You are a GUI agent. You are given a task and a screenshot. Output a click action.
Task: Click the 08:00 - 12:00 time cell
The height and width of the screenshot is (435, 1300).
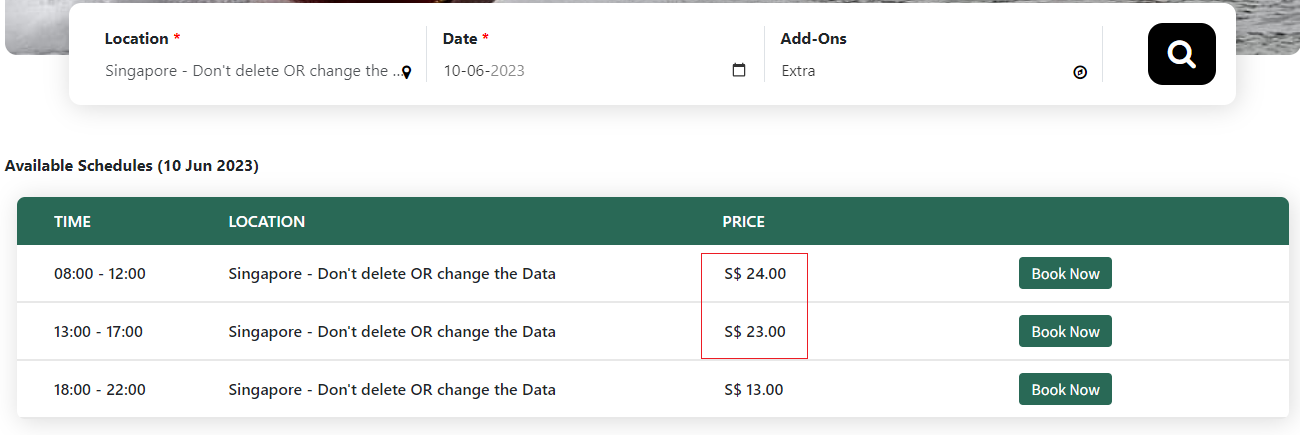point(100,274)
